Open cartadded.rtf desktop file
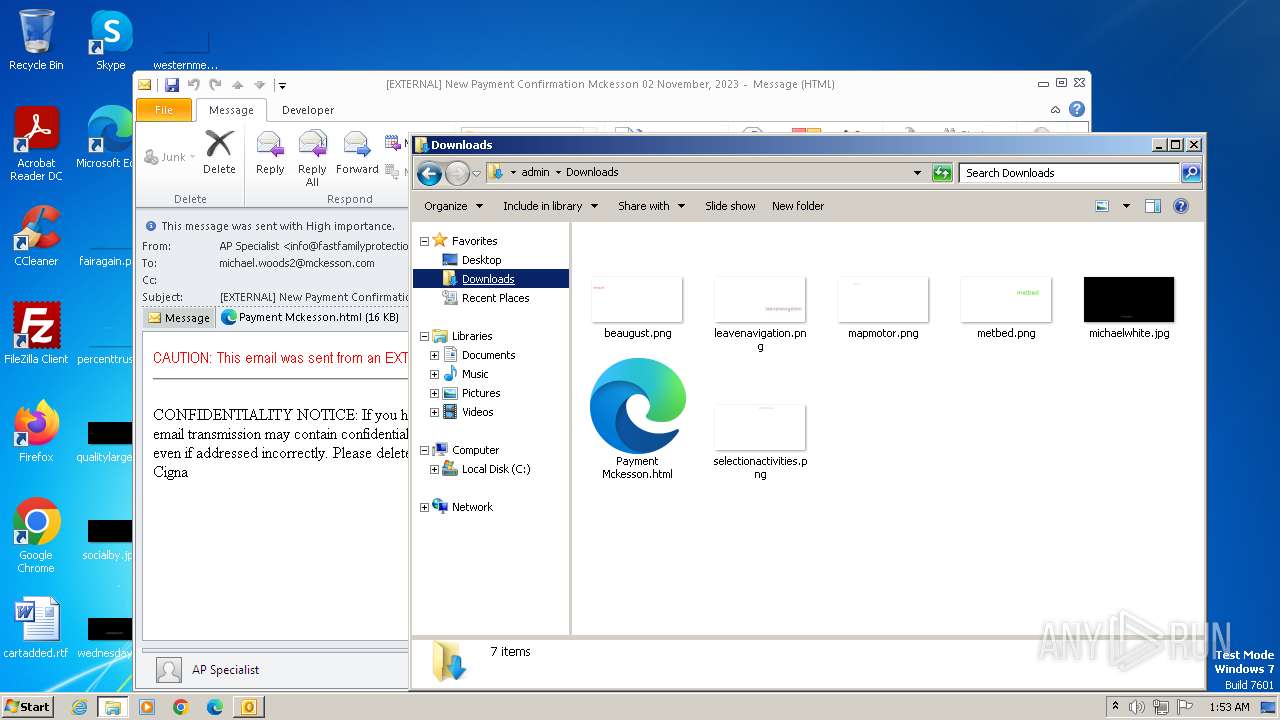 tap(36, 627)
